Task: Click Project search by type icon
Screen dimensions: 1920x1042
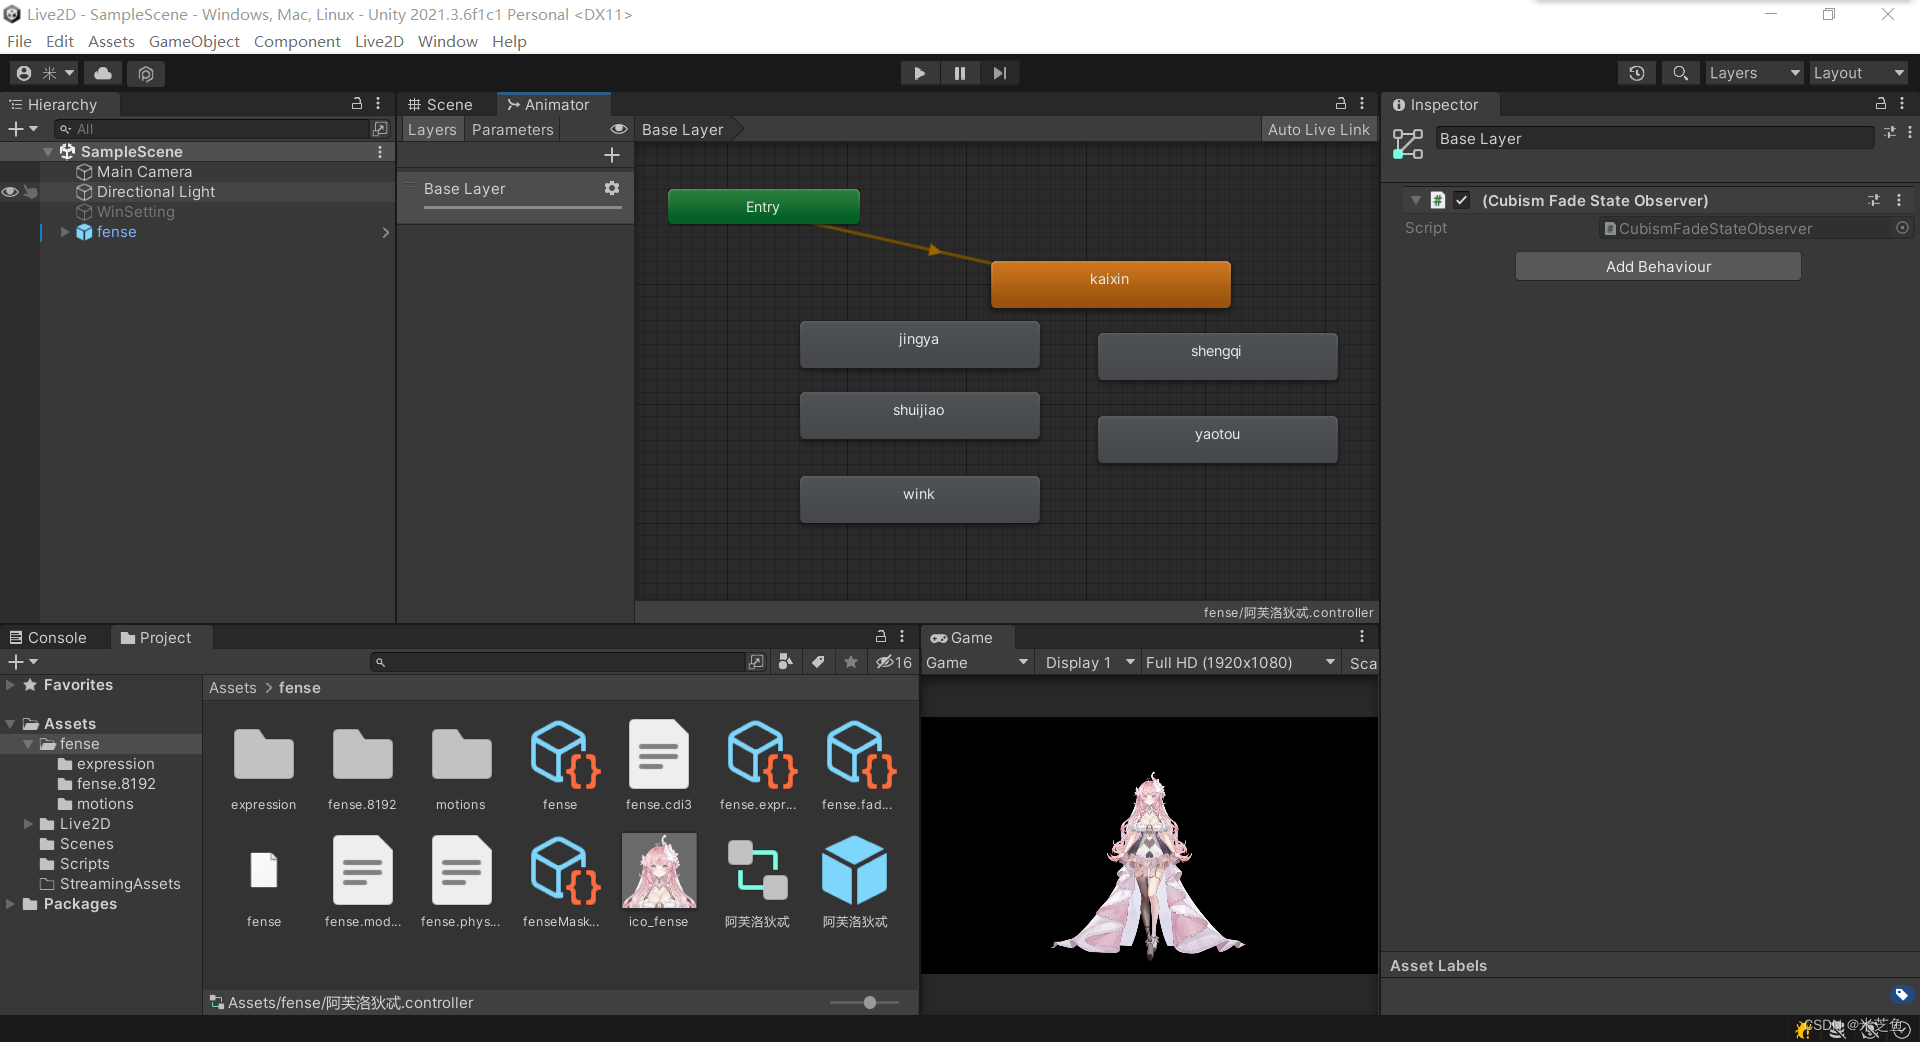Action: click(786, 662)
